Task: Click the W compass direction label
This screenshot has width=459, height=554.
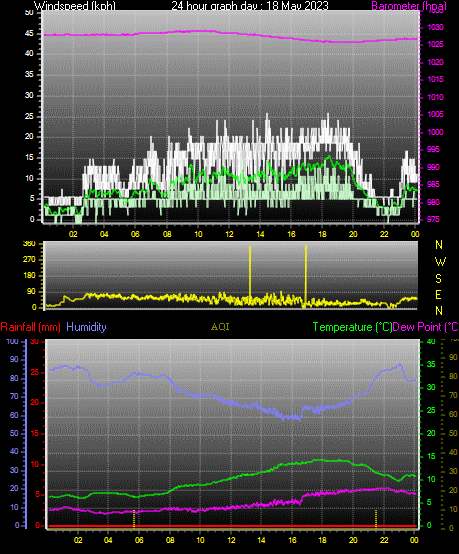Action: pyautogui.click(x=440, y=262)
